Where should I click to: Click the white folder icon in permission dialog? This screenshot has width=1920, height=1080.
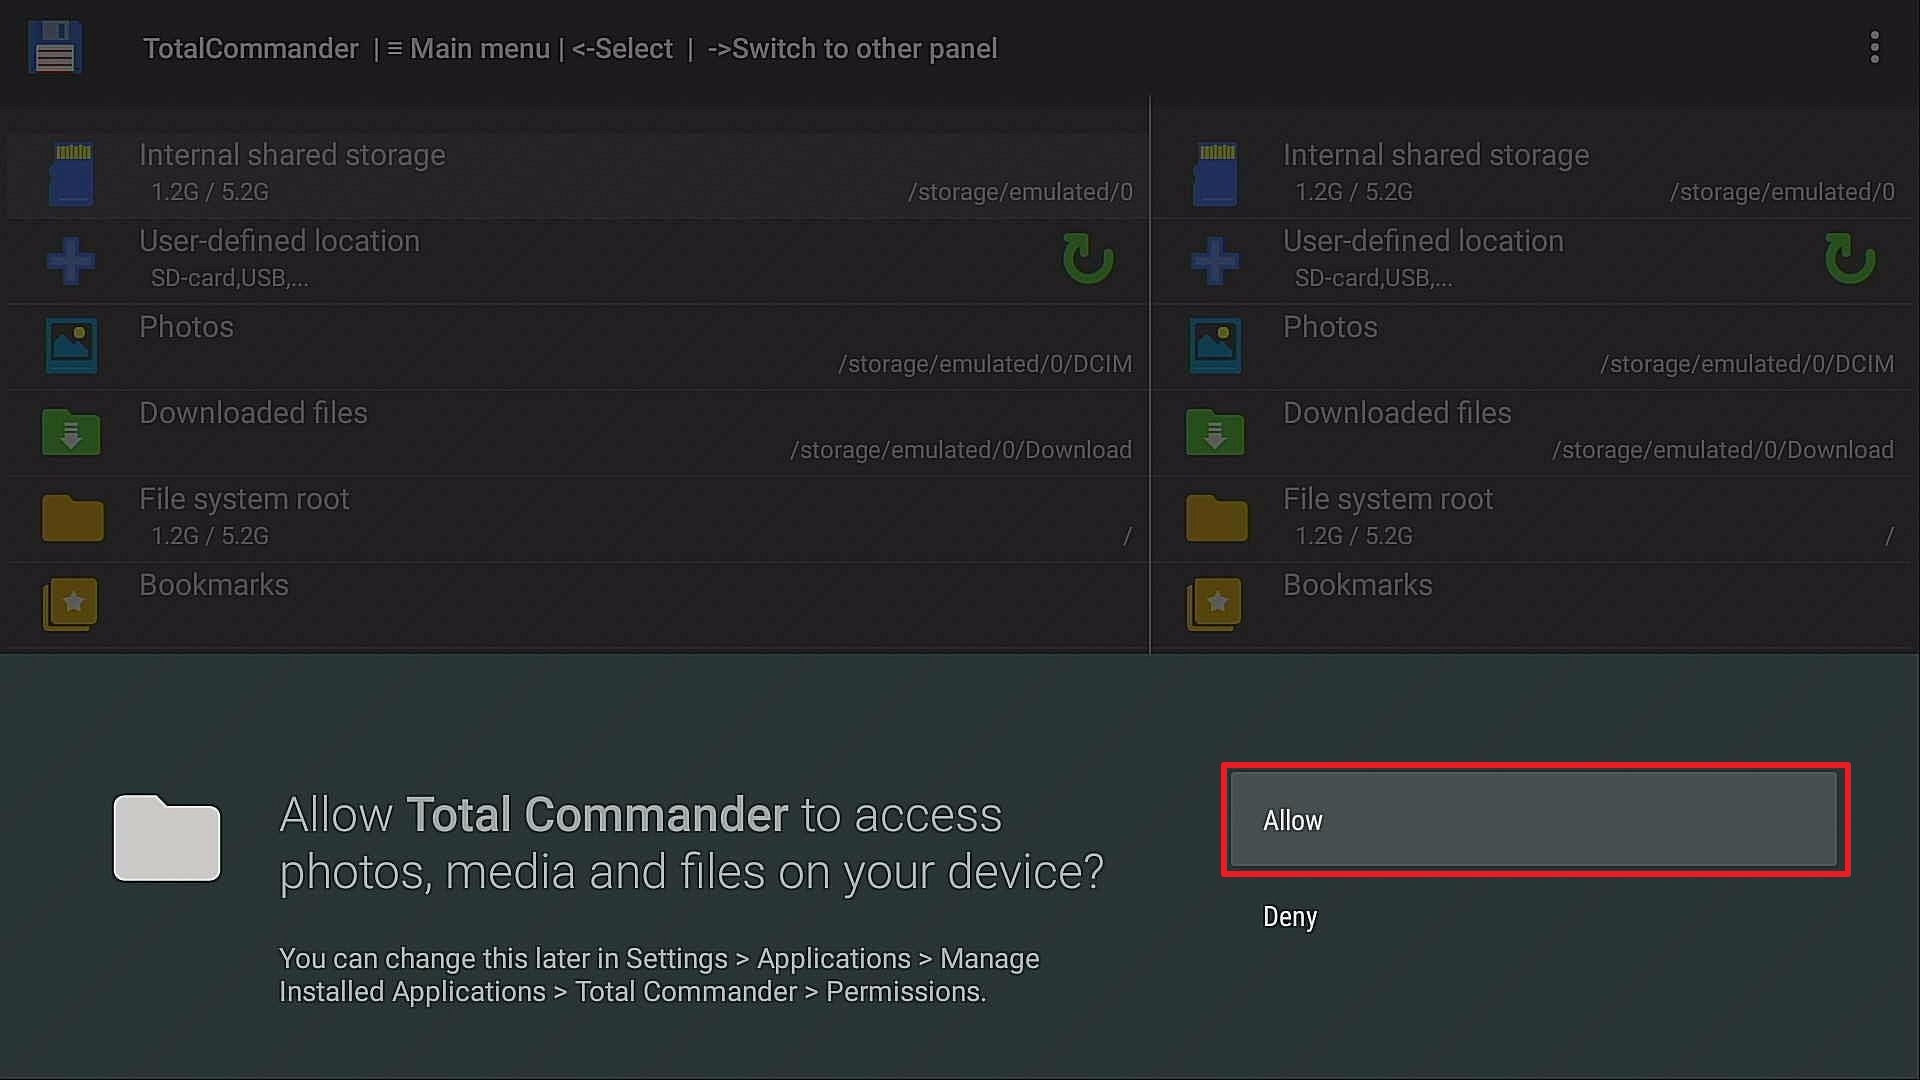(166, 838)
